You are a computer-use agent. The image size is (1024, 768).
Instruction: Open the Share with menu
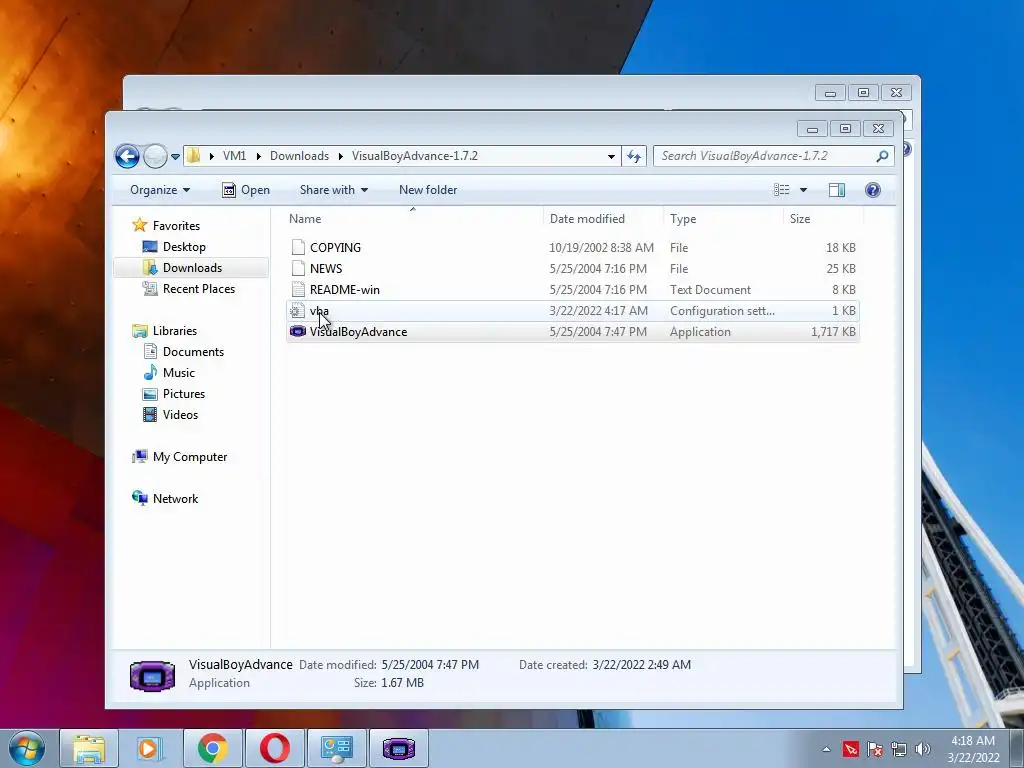coord(334,190)
